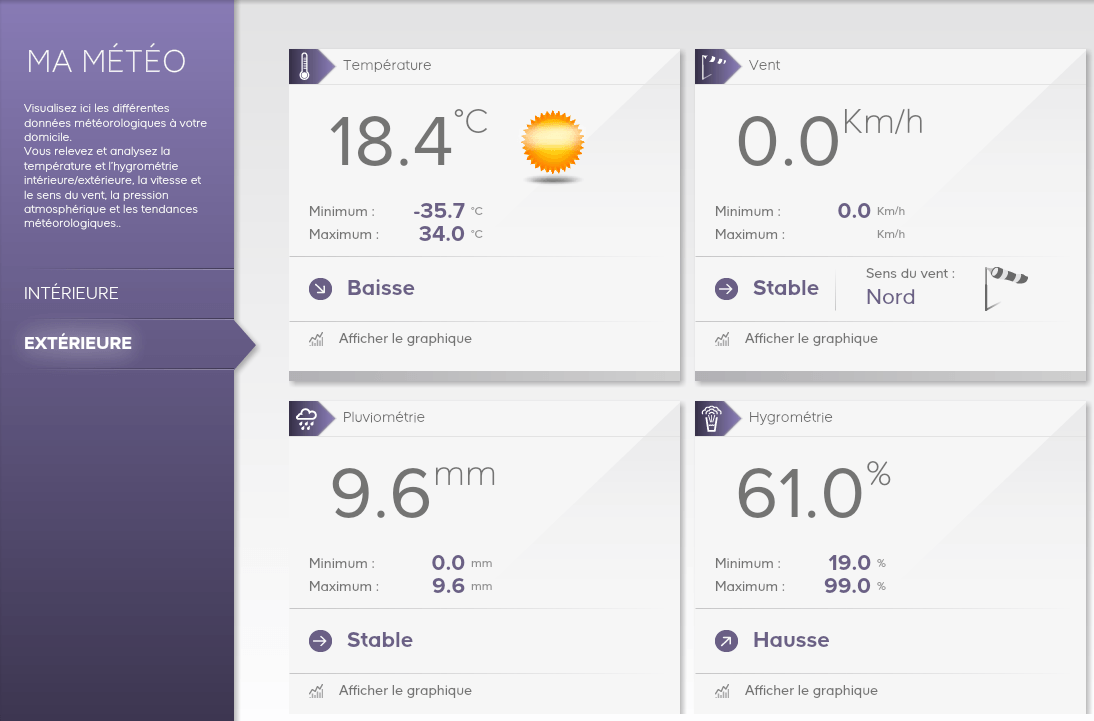
Task: Click the Vent card title
Action: tap(765, 65)
